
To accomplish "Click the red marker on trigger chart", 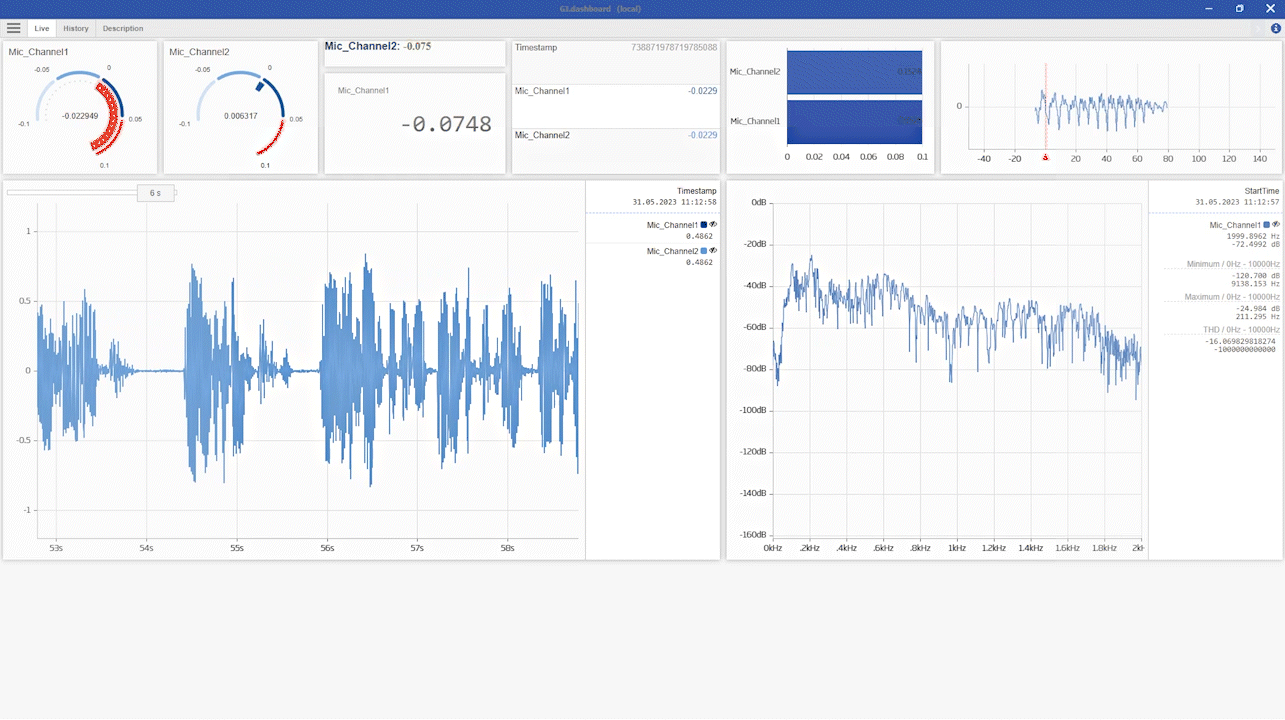I will pos(1045,158).
